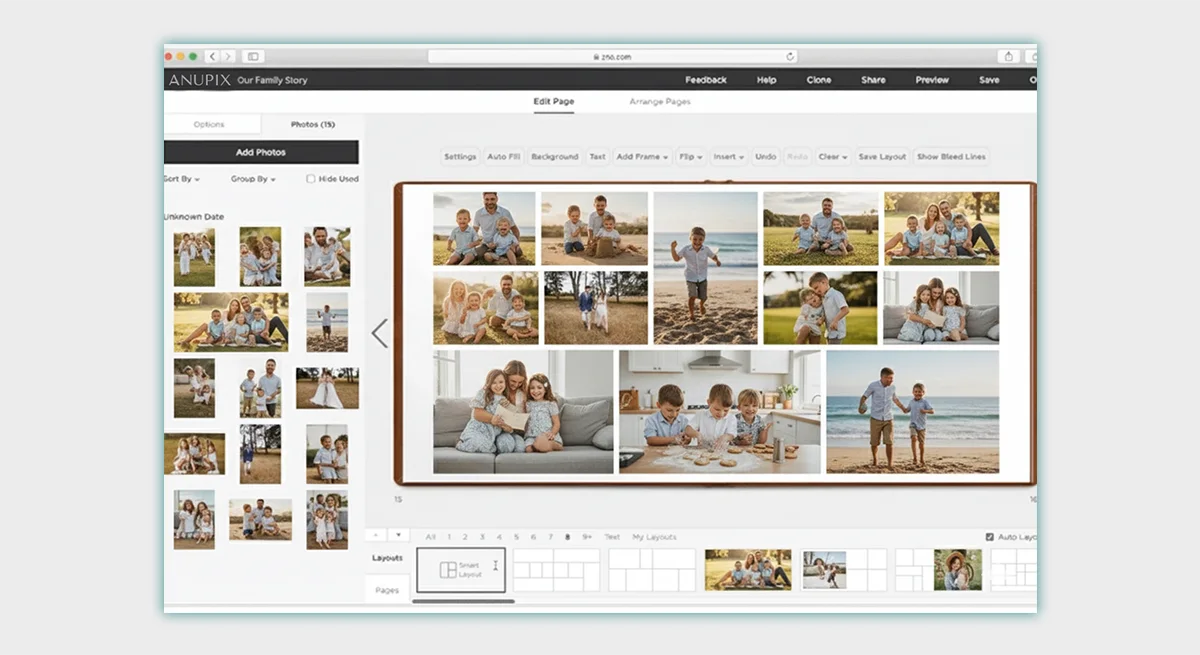1200x655 pixels.
Task: Expand the Group By dropdown
Action: [253, 179]
